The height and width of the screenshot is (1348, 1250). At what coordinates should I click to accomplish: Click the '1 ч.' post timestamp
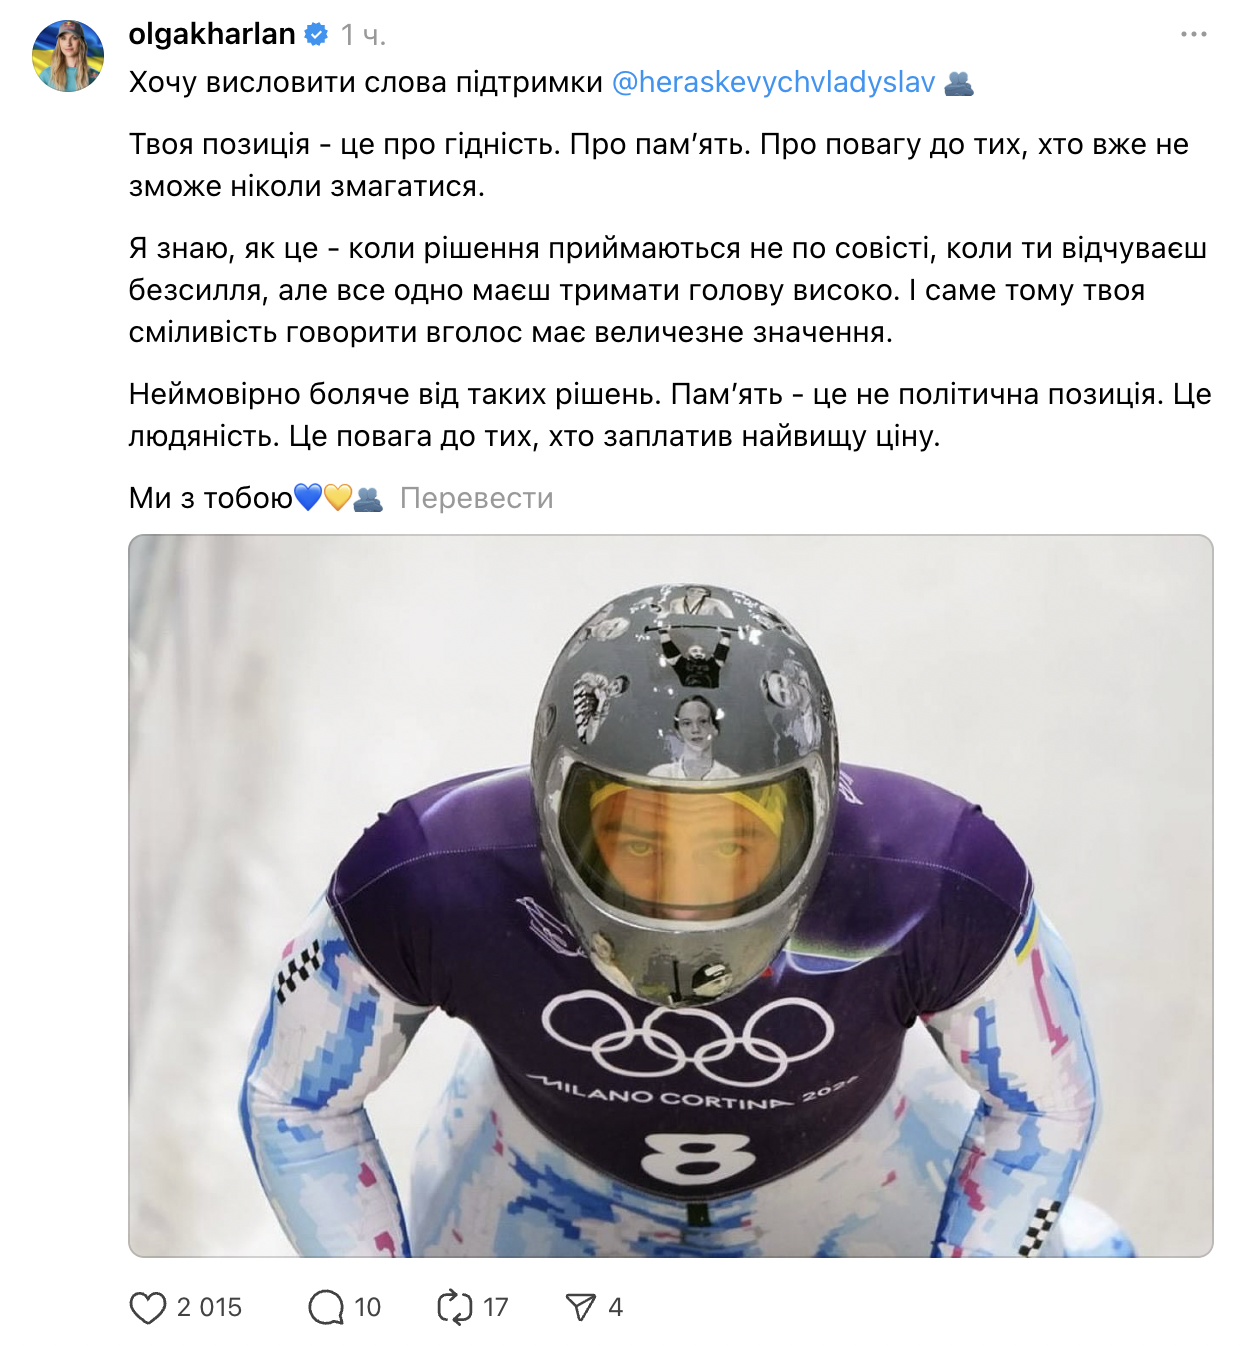(x=362, y=36)
